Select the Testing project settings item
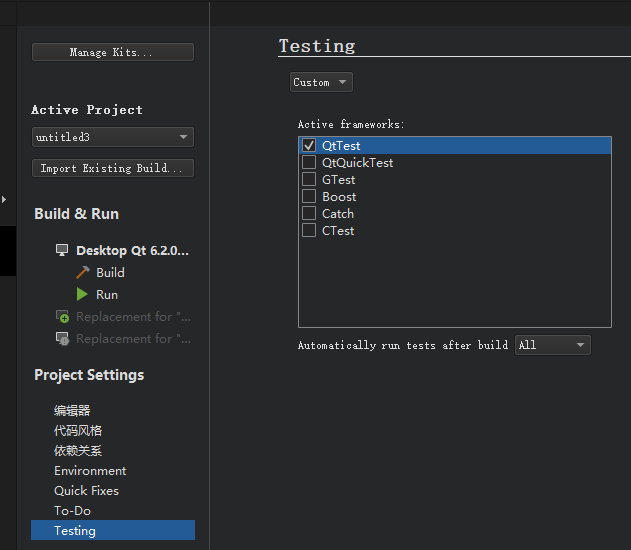This screenshot has height=550, width=631. click(113, 530)
